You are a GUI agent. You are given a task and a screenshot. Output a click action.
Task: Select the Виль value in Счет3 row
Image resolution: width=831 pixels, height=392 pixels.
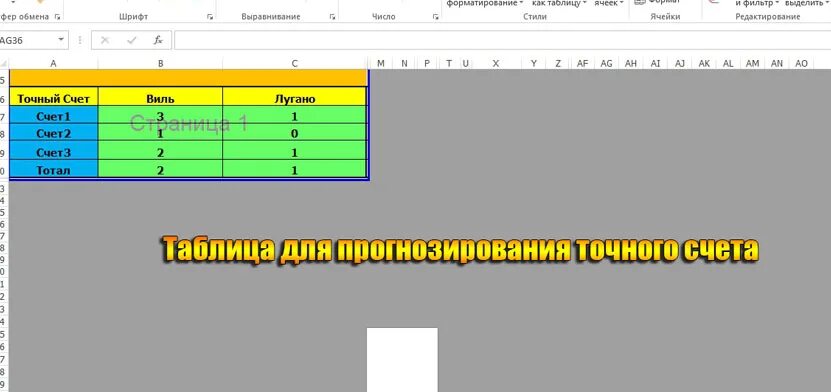(161, 150)
